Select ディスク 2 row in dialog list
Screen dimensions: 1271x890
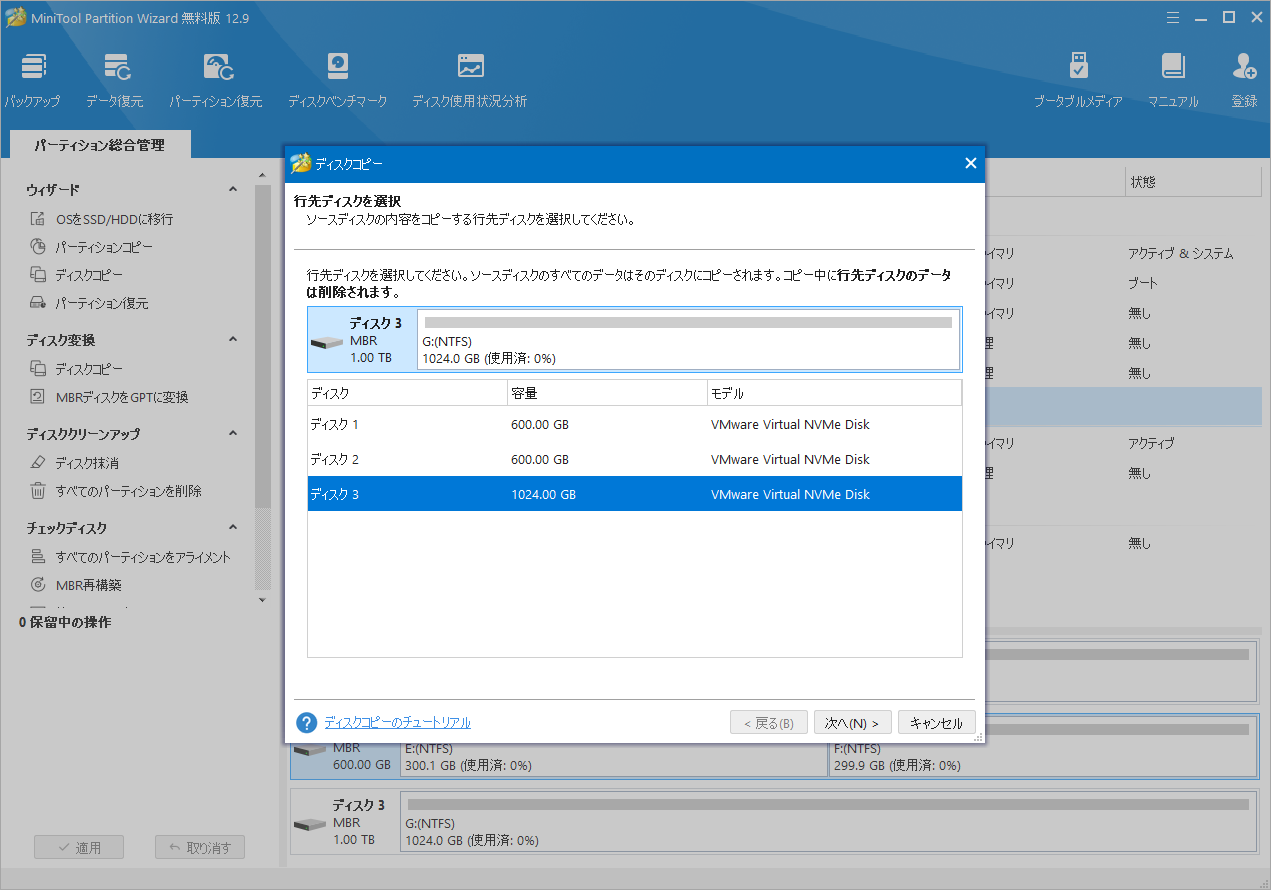[x=634, y=459]
